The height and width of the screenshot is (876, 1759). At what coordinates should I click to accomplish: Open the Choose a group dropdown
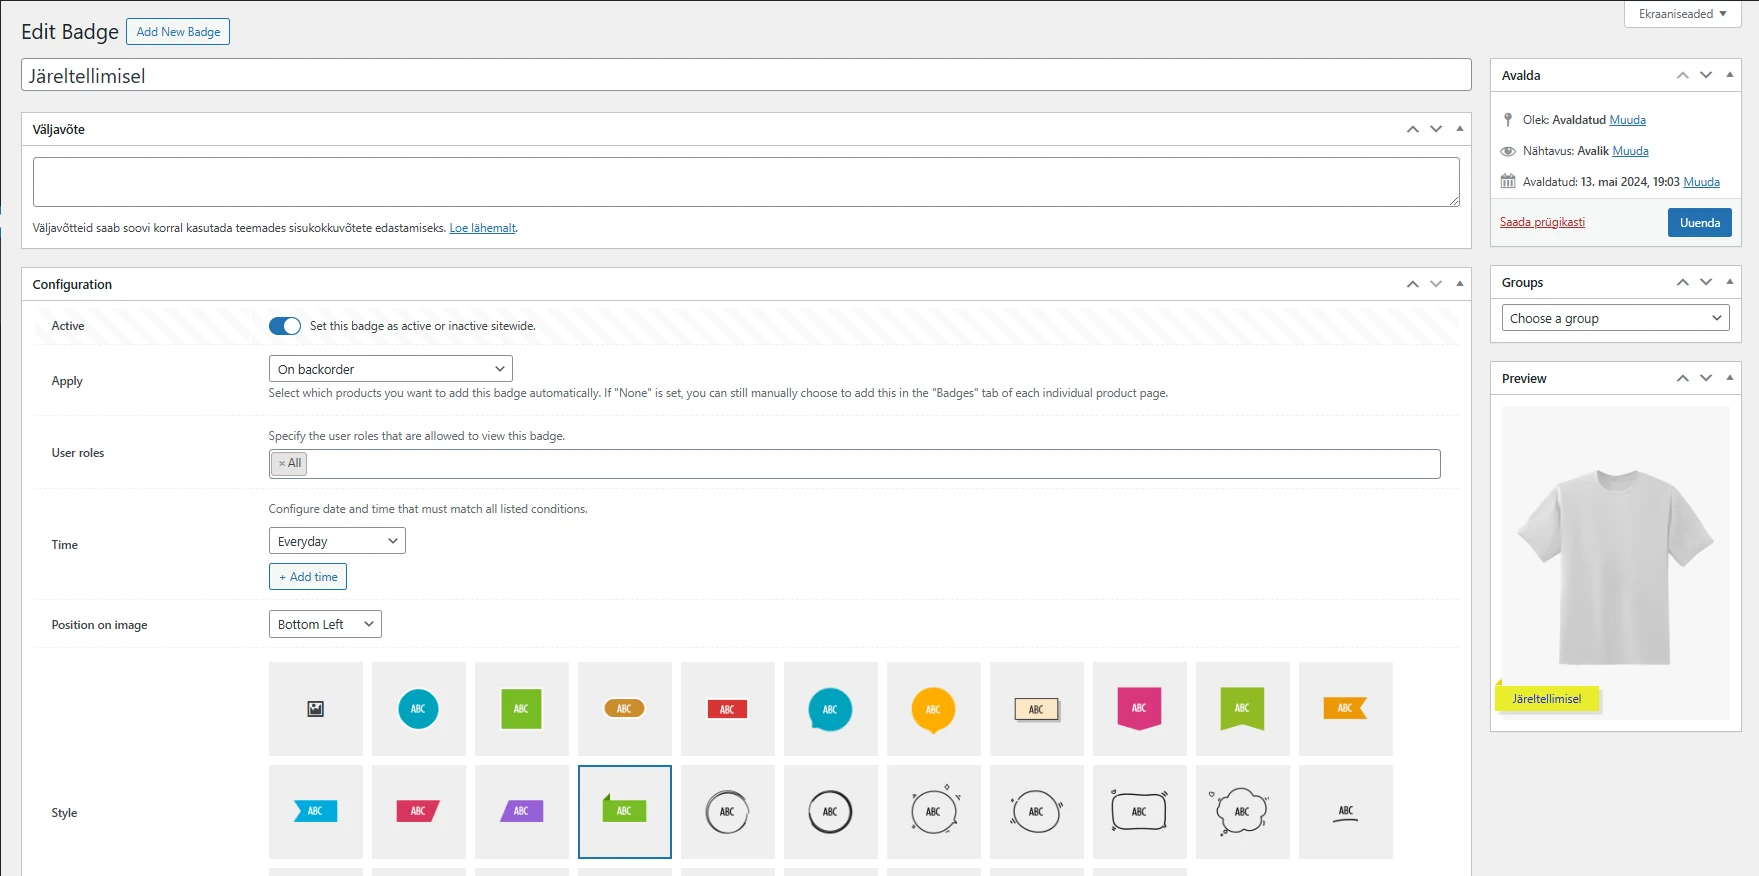click(x=1615, y=318)
